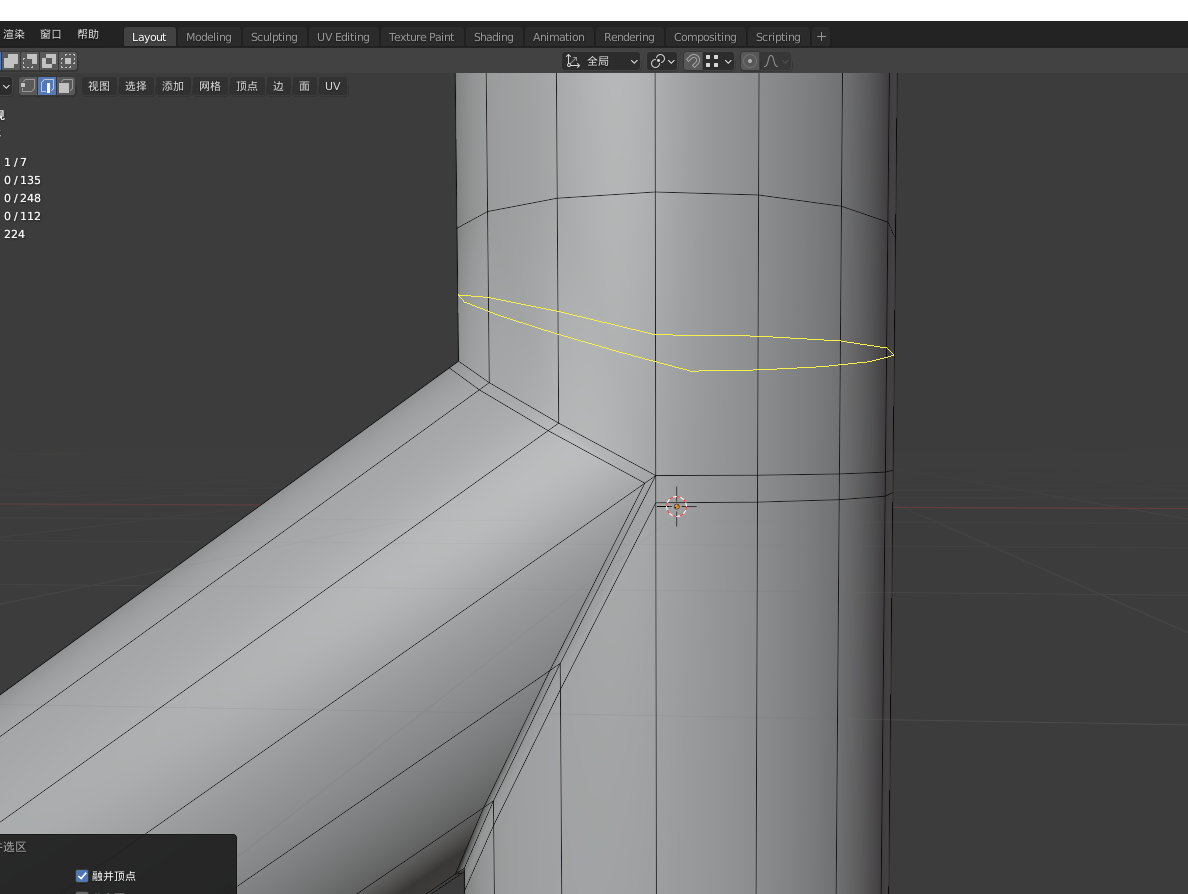Toggle box select mode

coord(28,61)
